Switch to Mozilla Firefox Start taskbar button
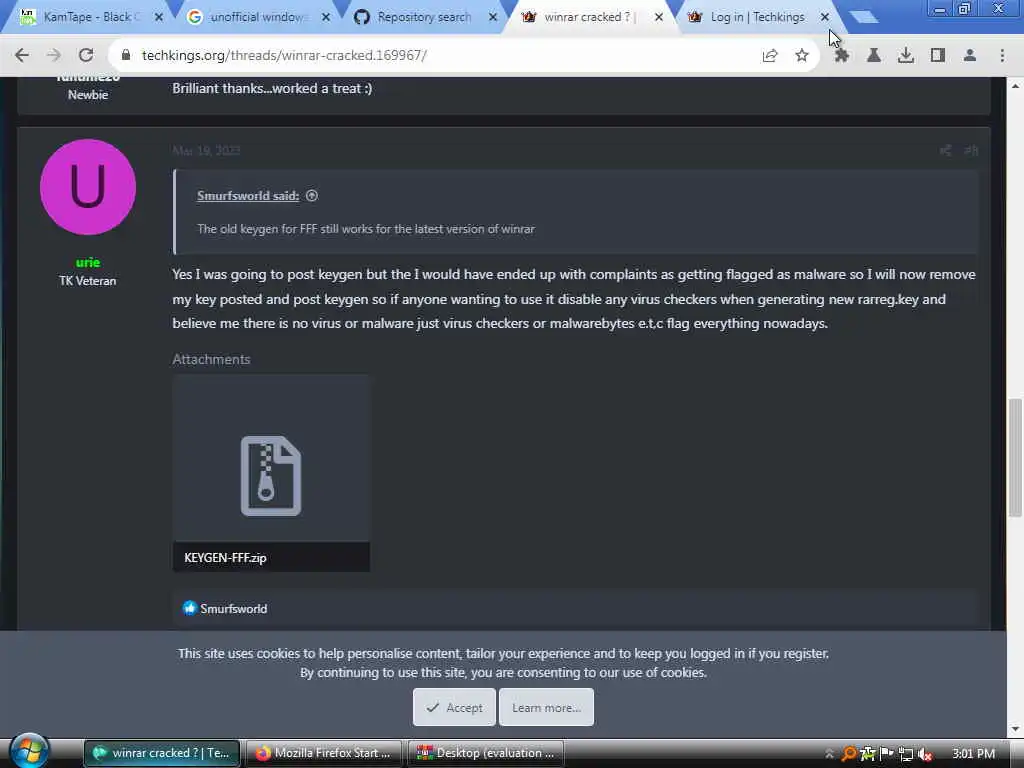Screen dimensions: 1024x768 pos(324,753)
